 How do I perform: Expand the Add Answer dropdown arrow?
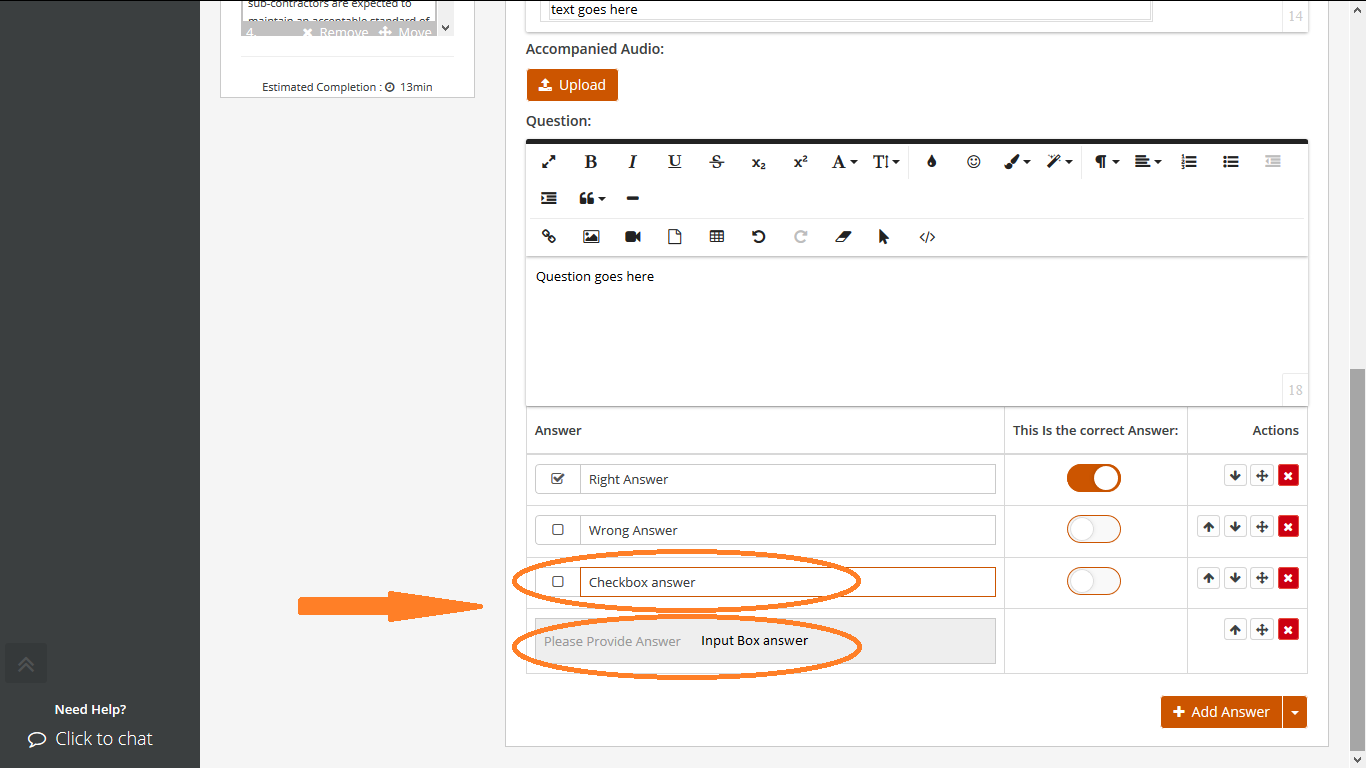point(1295,711)
